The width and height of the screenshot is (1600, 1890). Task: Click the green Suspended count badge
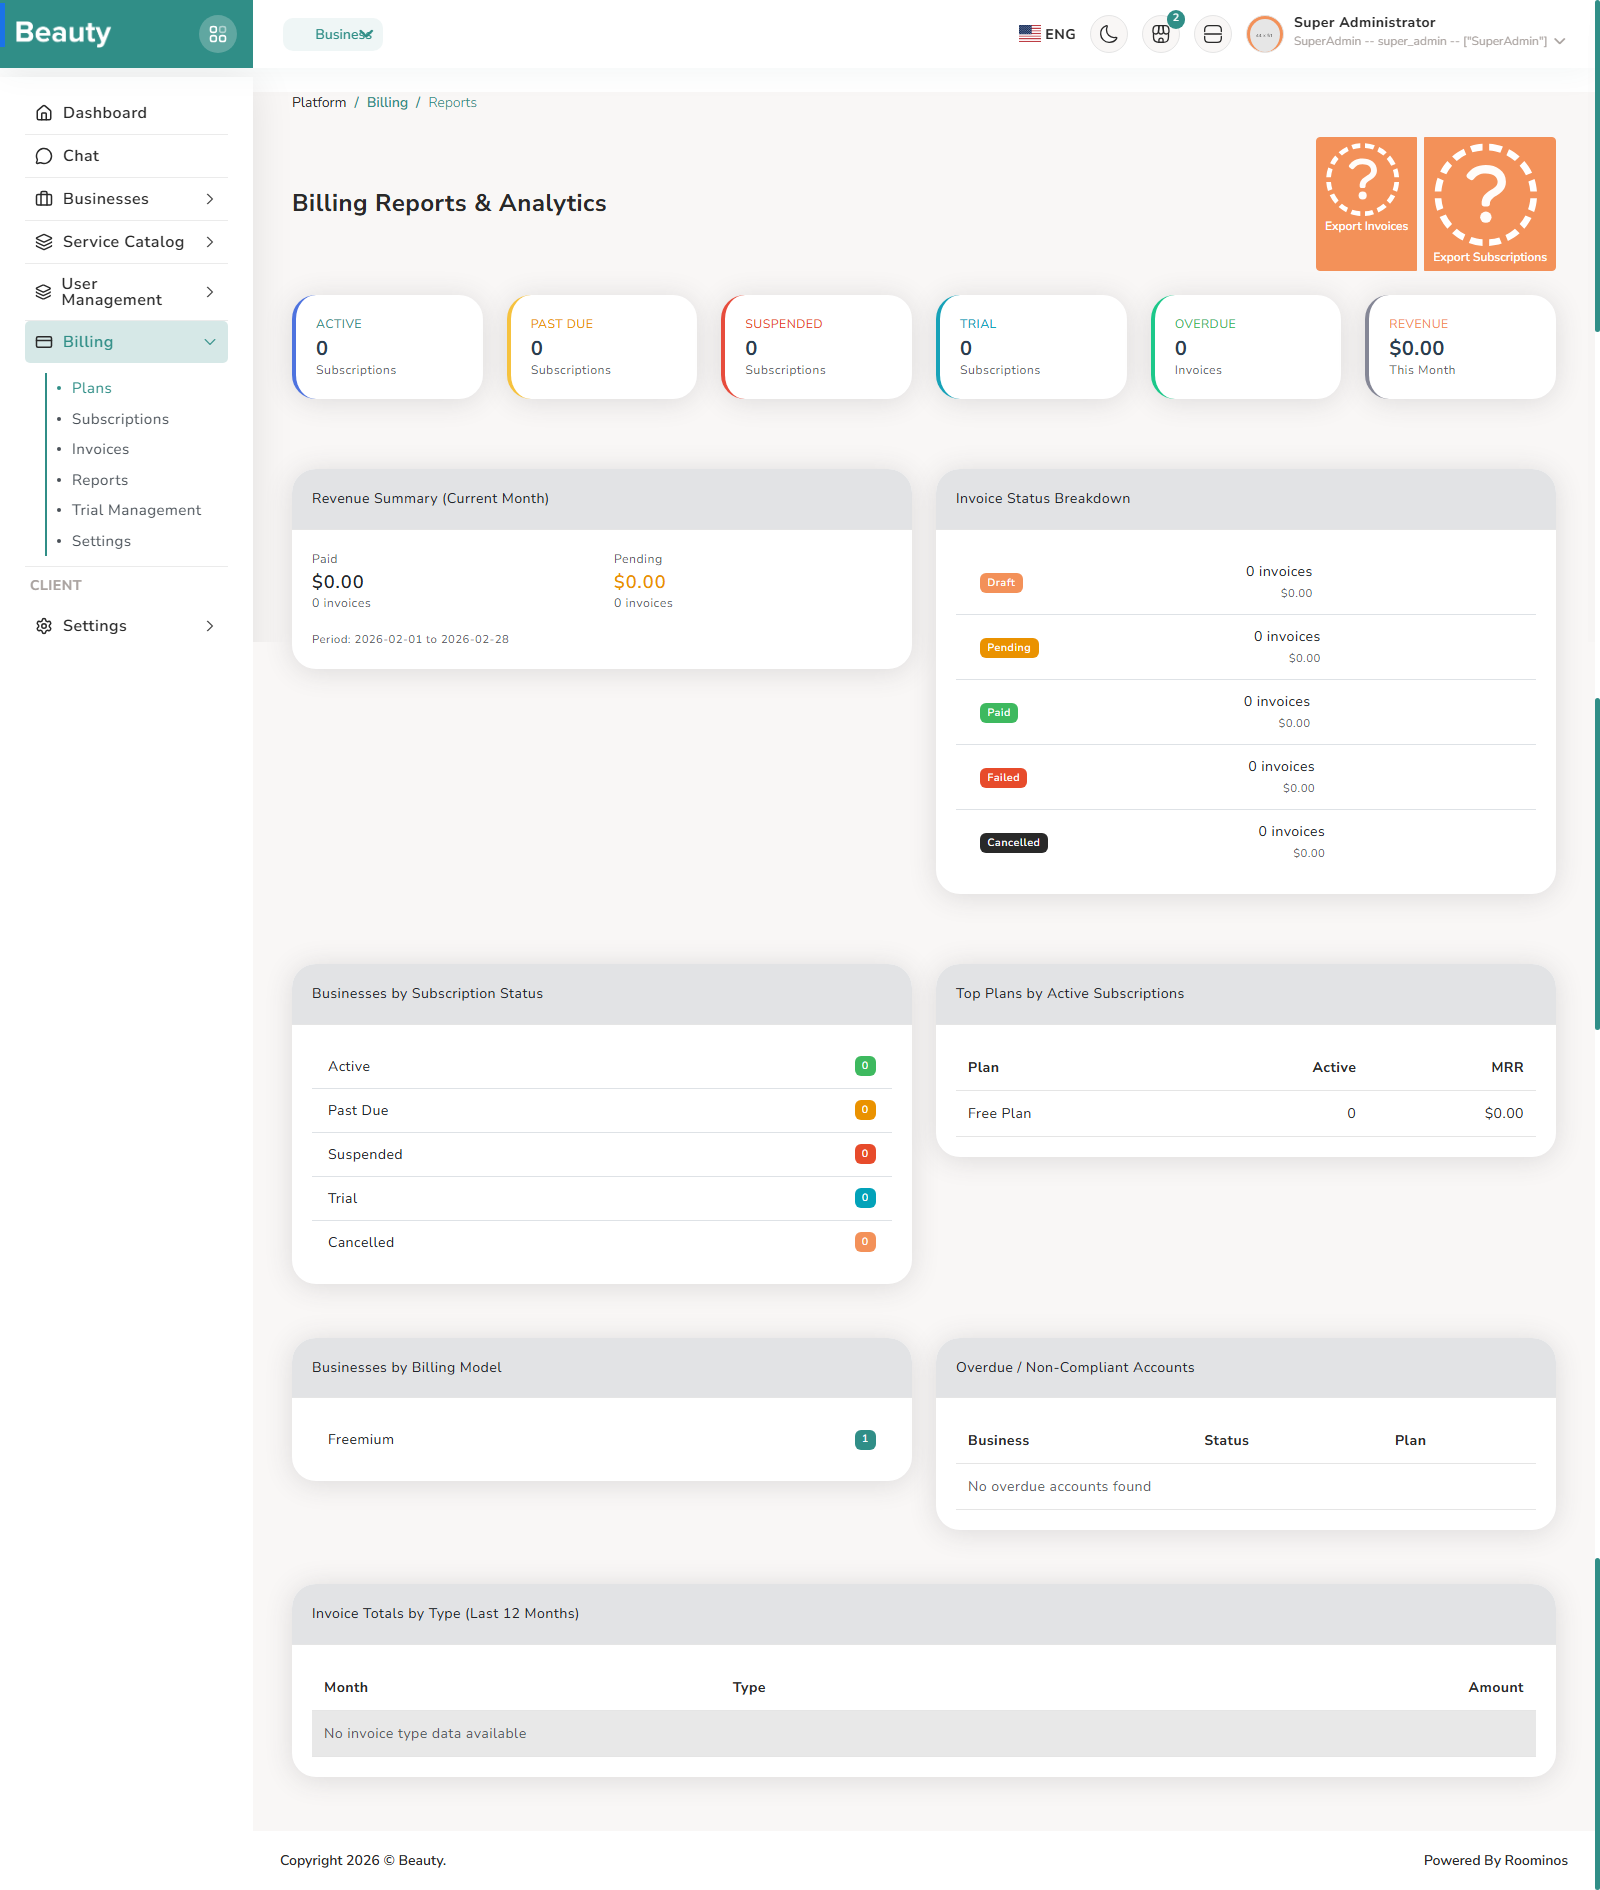pyautogui.click(x=864, y=1154)
